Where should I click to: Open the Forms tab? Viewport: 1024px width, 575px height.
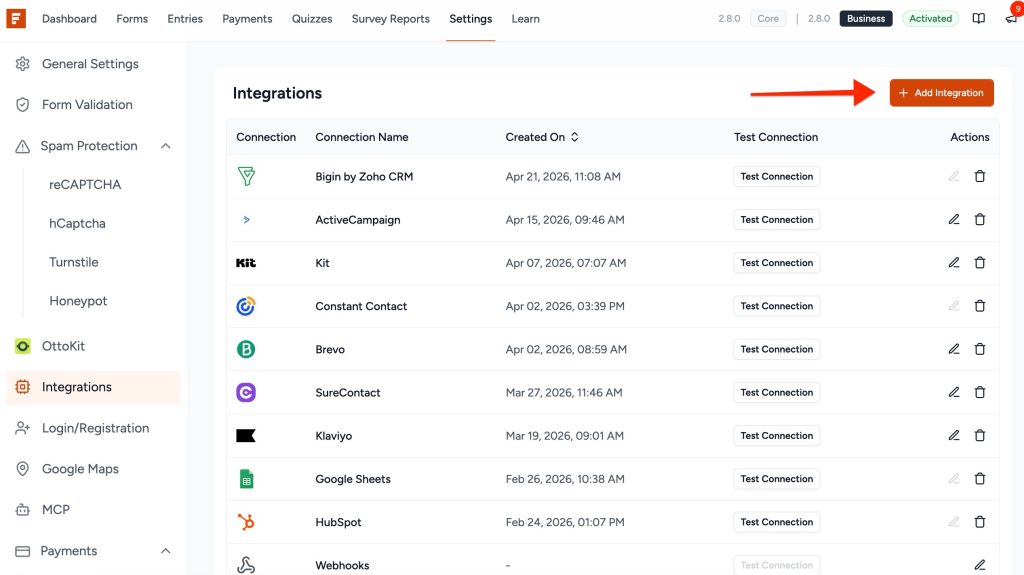coord(132,19)
